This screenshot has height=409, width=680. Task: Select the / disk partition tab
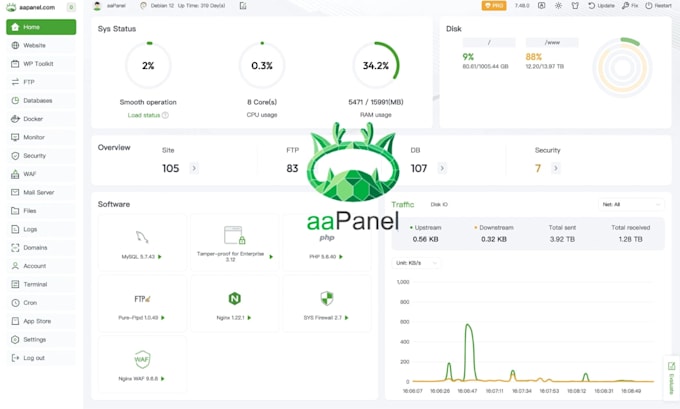(489, 43)
